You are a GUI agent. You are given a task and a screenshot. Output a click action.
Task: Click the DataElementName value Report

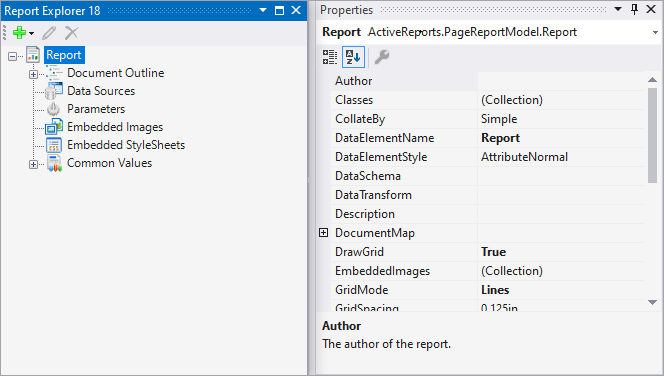pyautogui.click(x=501, y=138)
